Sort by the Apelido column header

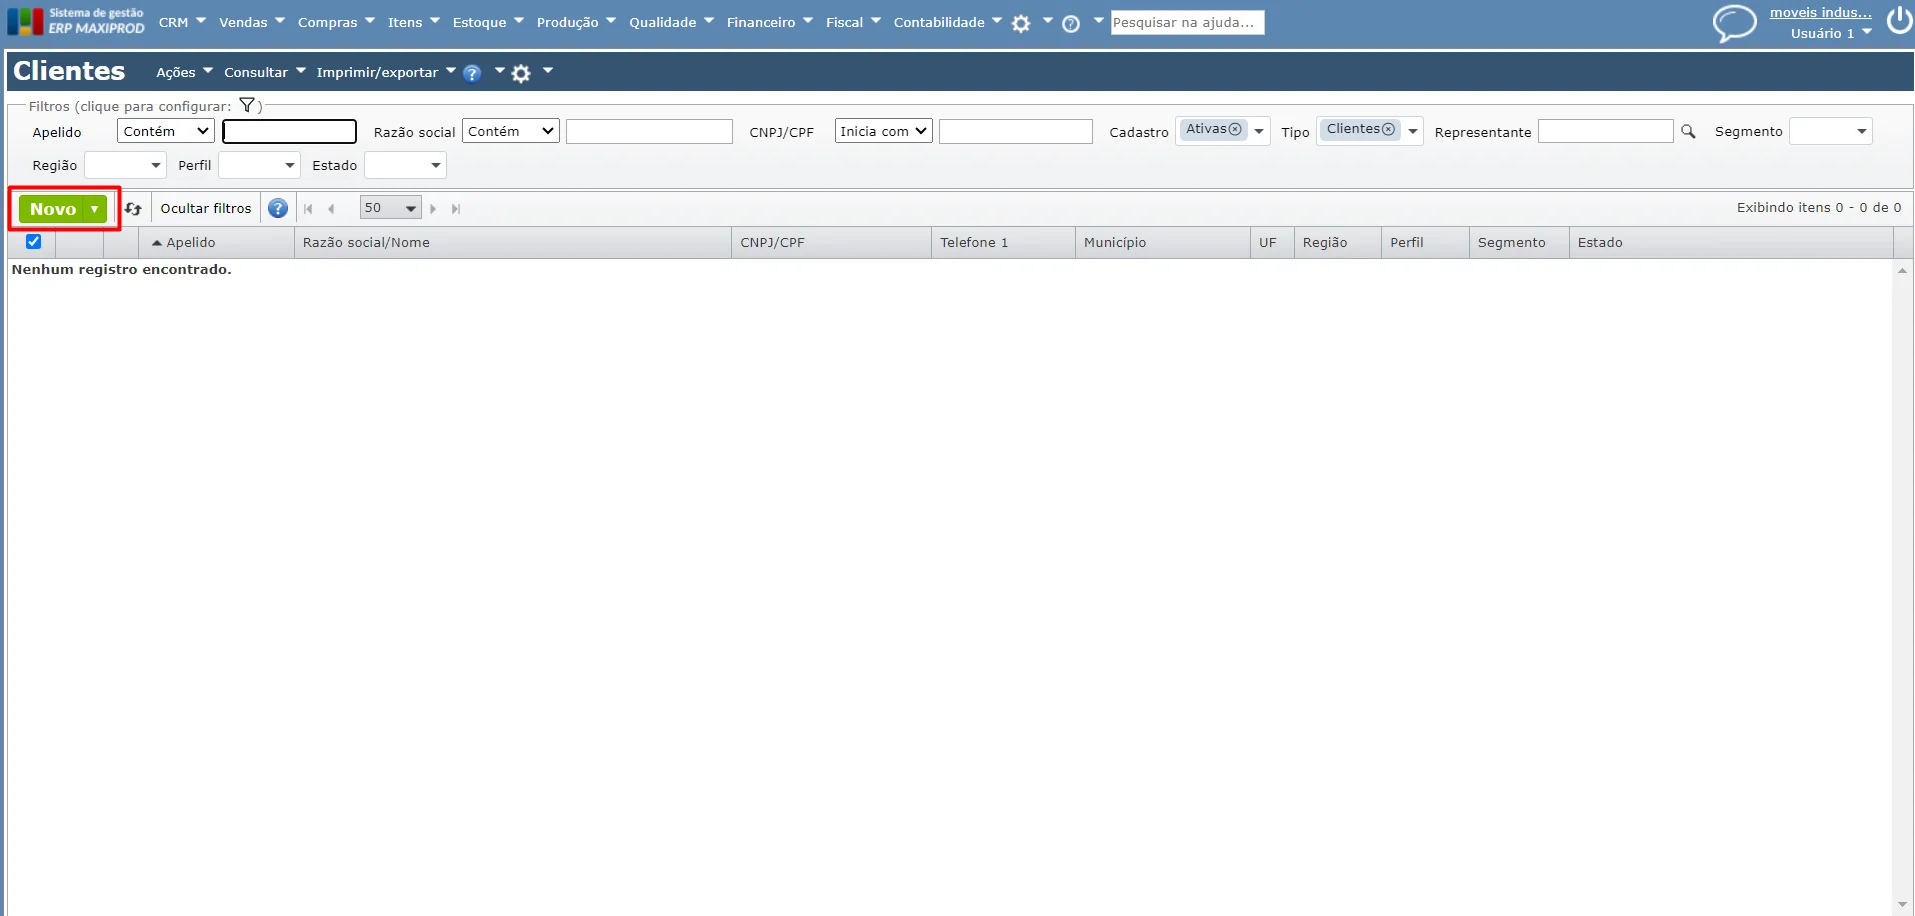pos(191,242)
